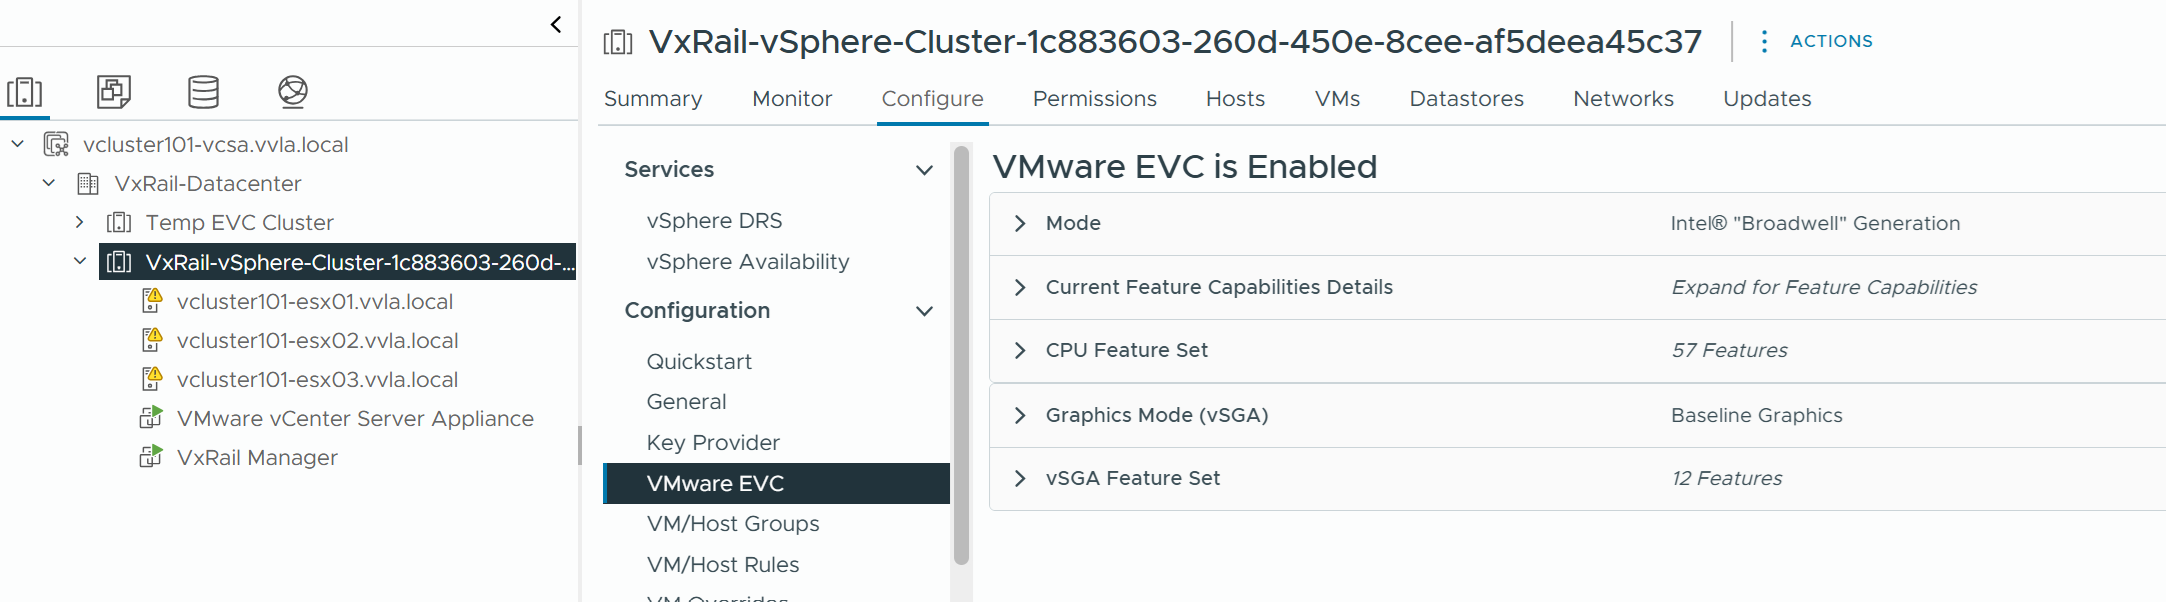Open Hosts and Clusters inventory view icon
The image size is (2166, 602).
25,92
